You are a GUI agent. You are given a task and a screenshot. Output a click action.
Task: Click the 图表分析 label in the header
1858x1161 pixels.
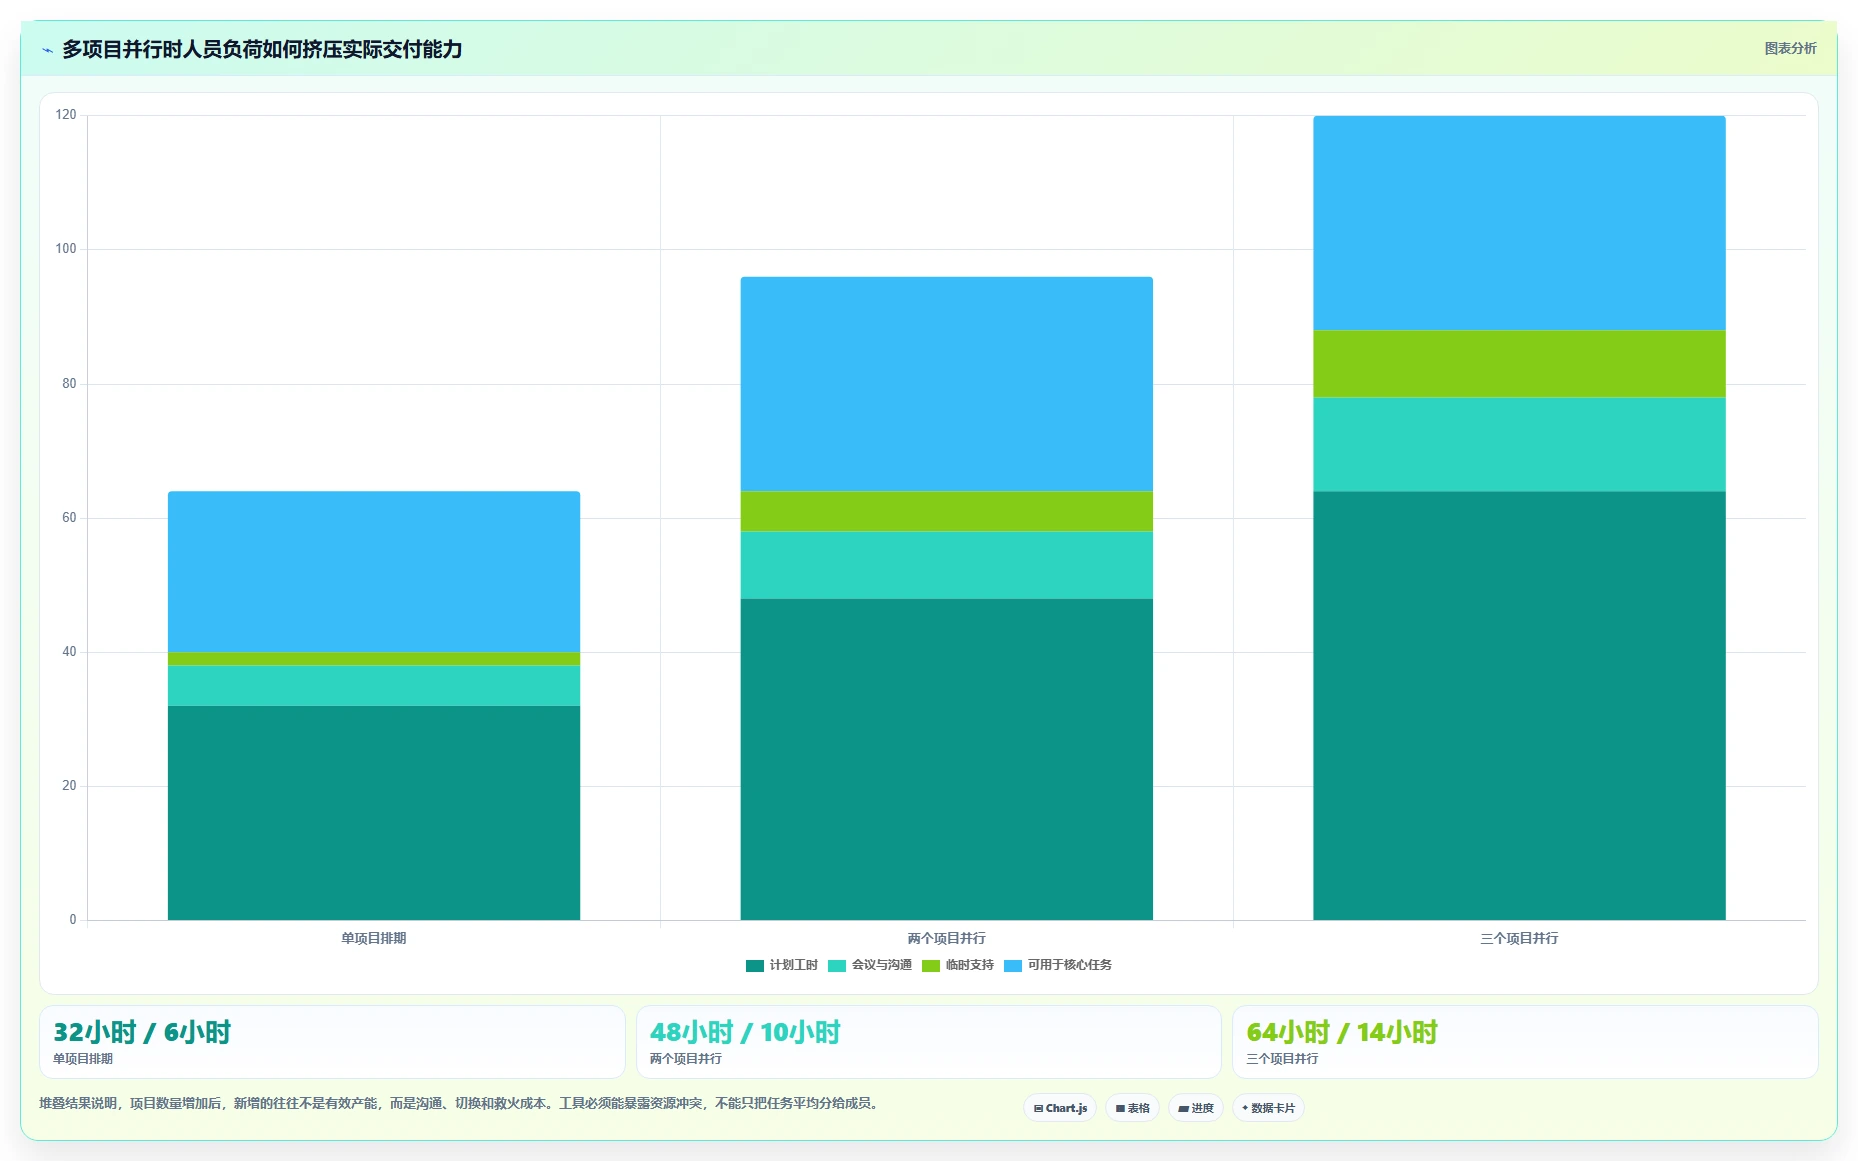pyautogui.click(x=1790, y=48)
